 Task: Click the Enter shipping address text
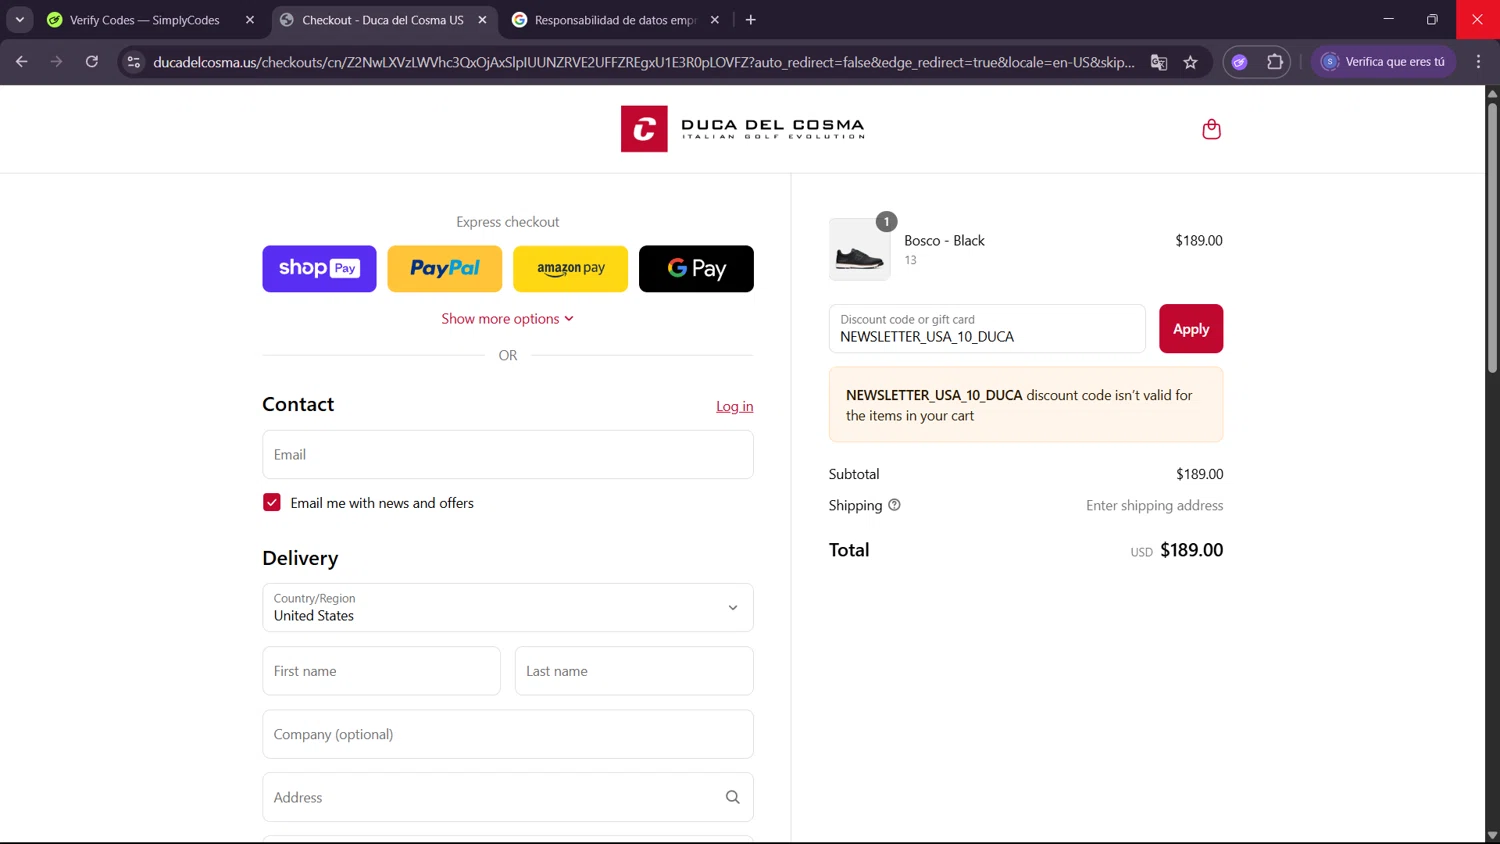[1154, 505]
